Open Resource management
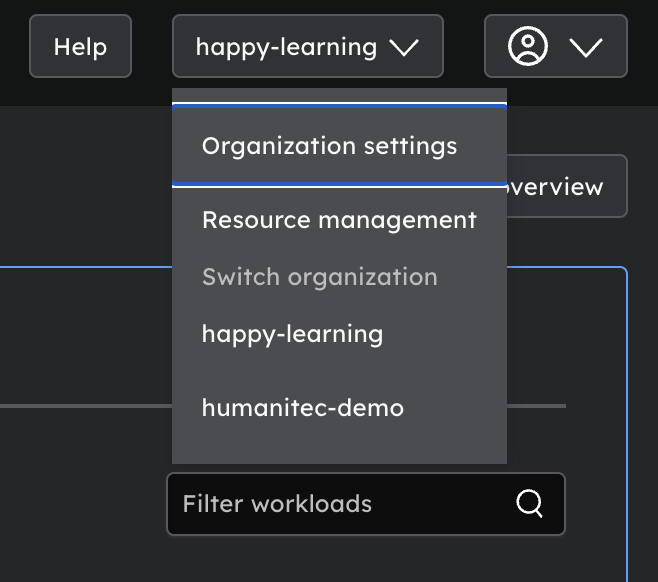 coord(339,220)
